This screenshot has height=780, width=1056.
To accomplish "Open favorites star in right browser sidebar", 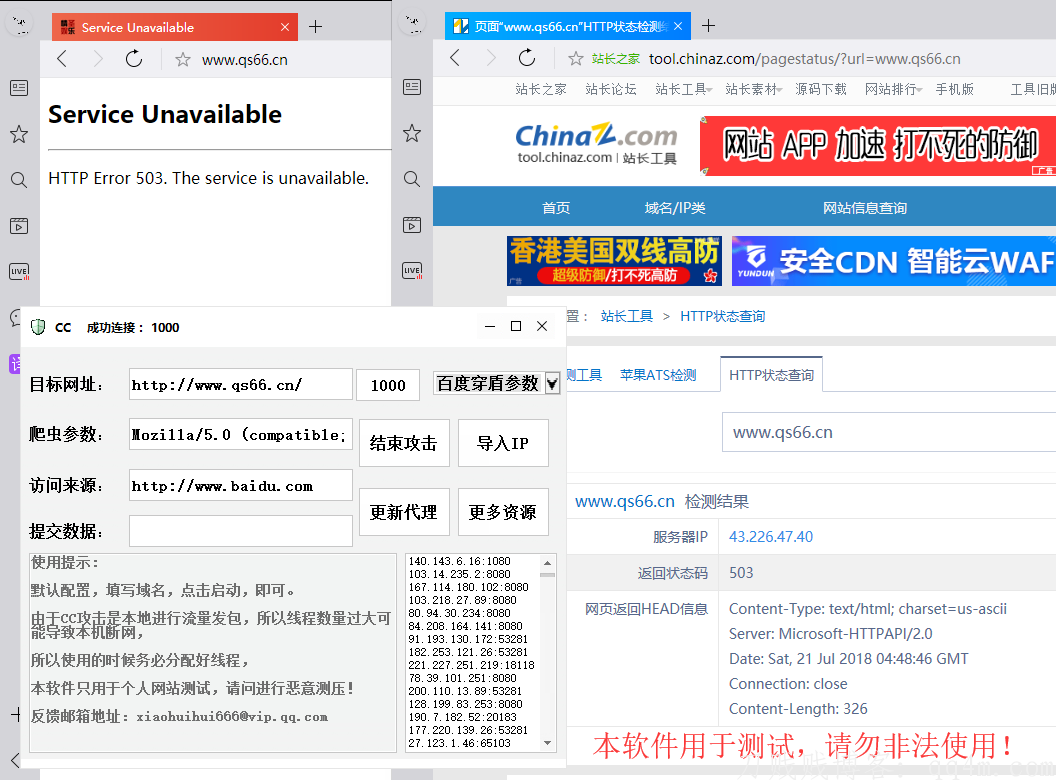I will pyautogui.click(x=411, y=133).
